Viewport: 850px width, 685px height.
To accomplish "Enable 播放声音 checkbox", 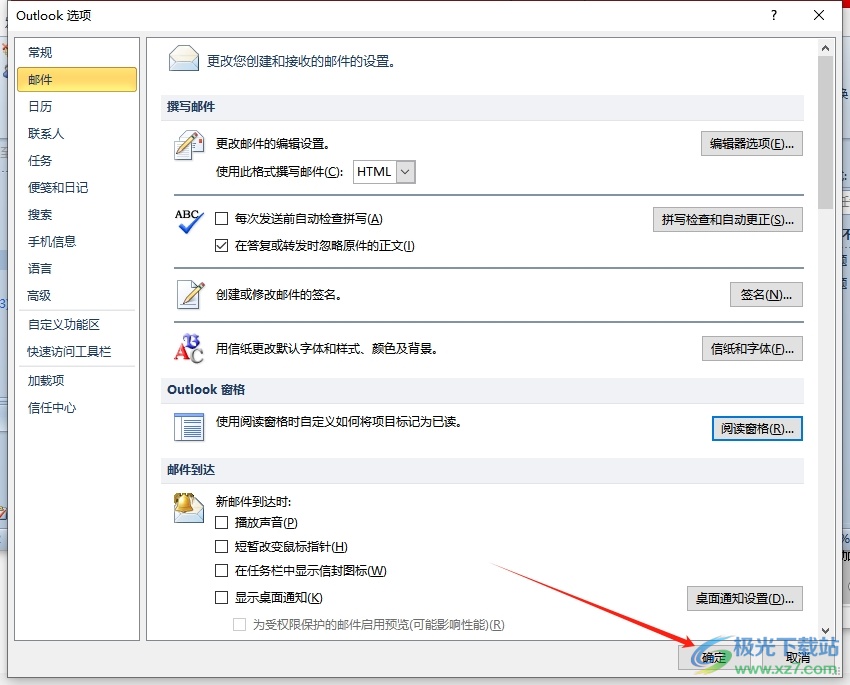I will (221, 522).
